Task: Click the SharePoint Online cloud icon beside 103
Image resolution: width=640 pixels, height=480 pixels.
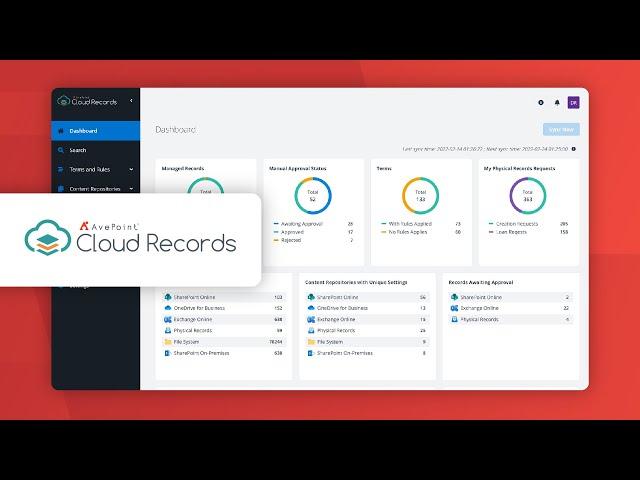Action: point(168,297)
